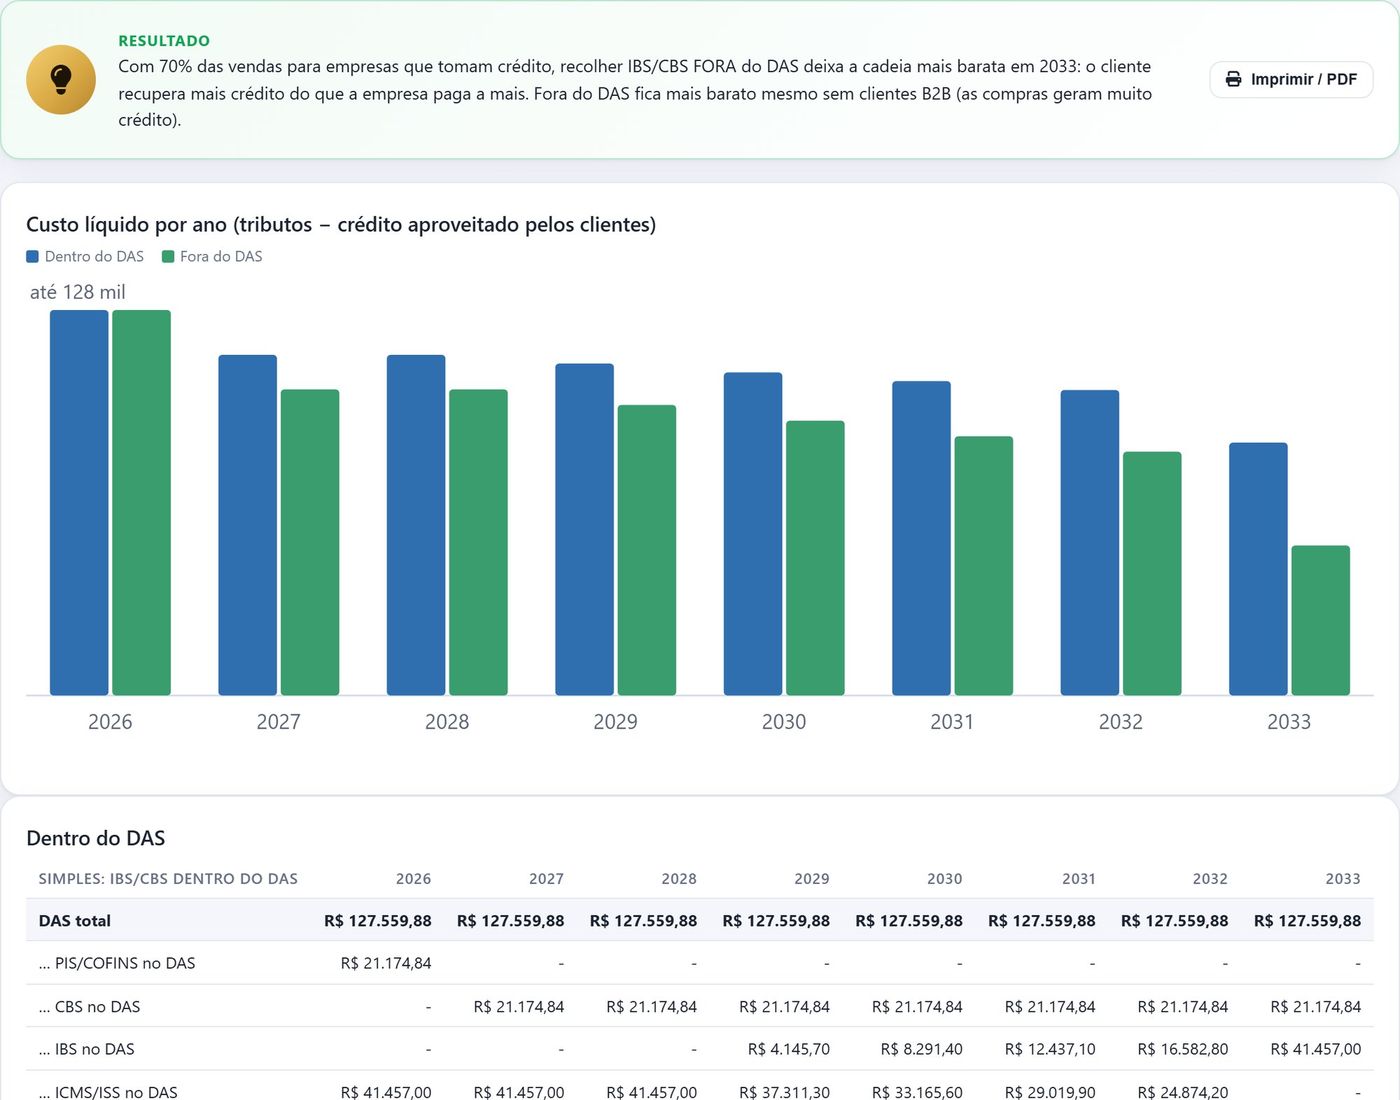The width and height of the screenshot is (1400, 1100).
Task: Click the 2029 axis label
Action: tap(615, 722)
